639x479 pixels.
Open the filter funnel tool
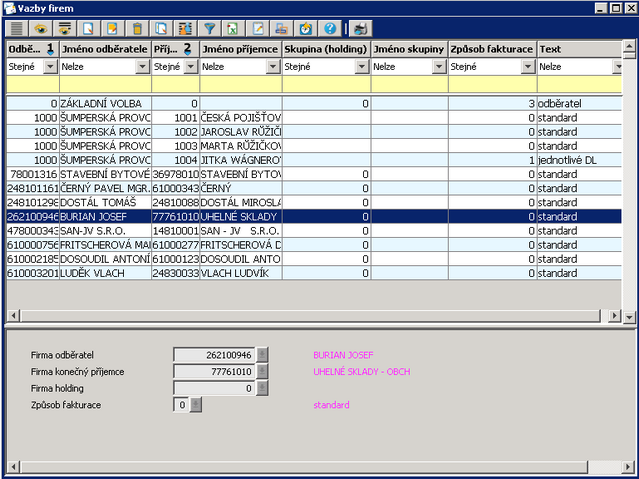coord(210,28)
